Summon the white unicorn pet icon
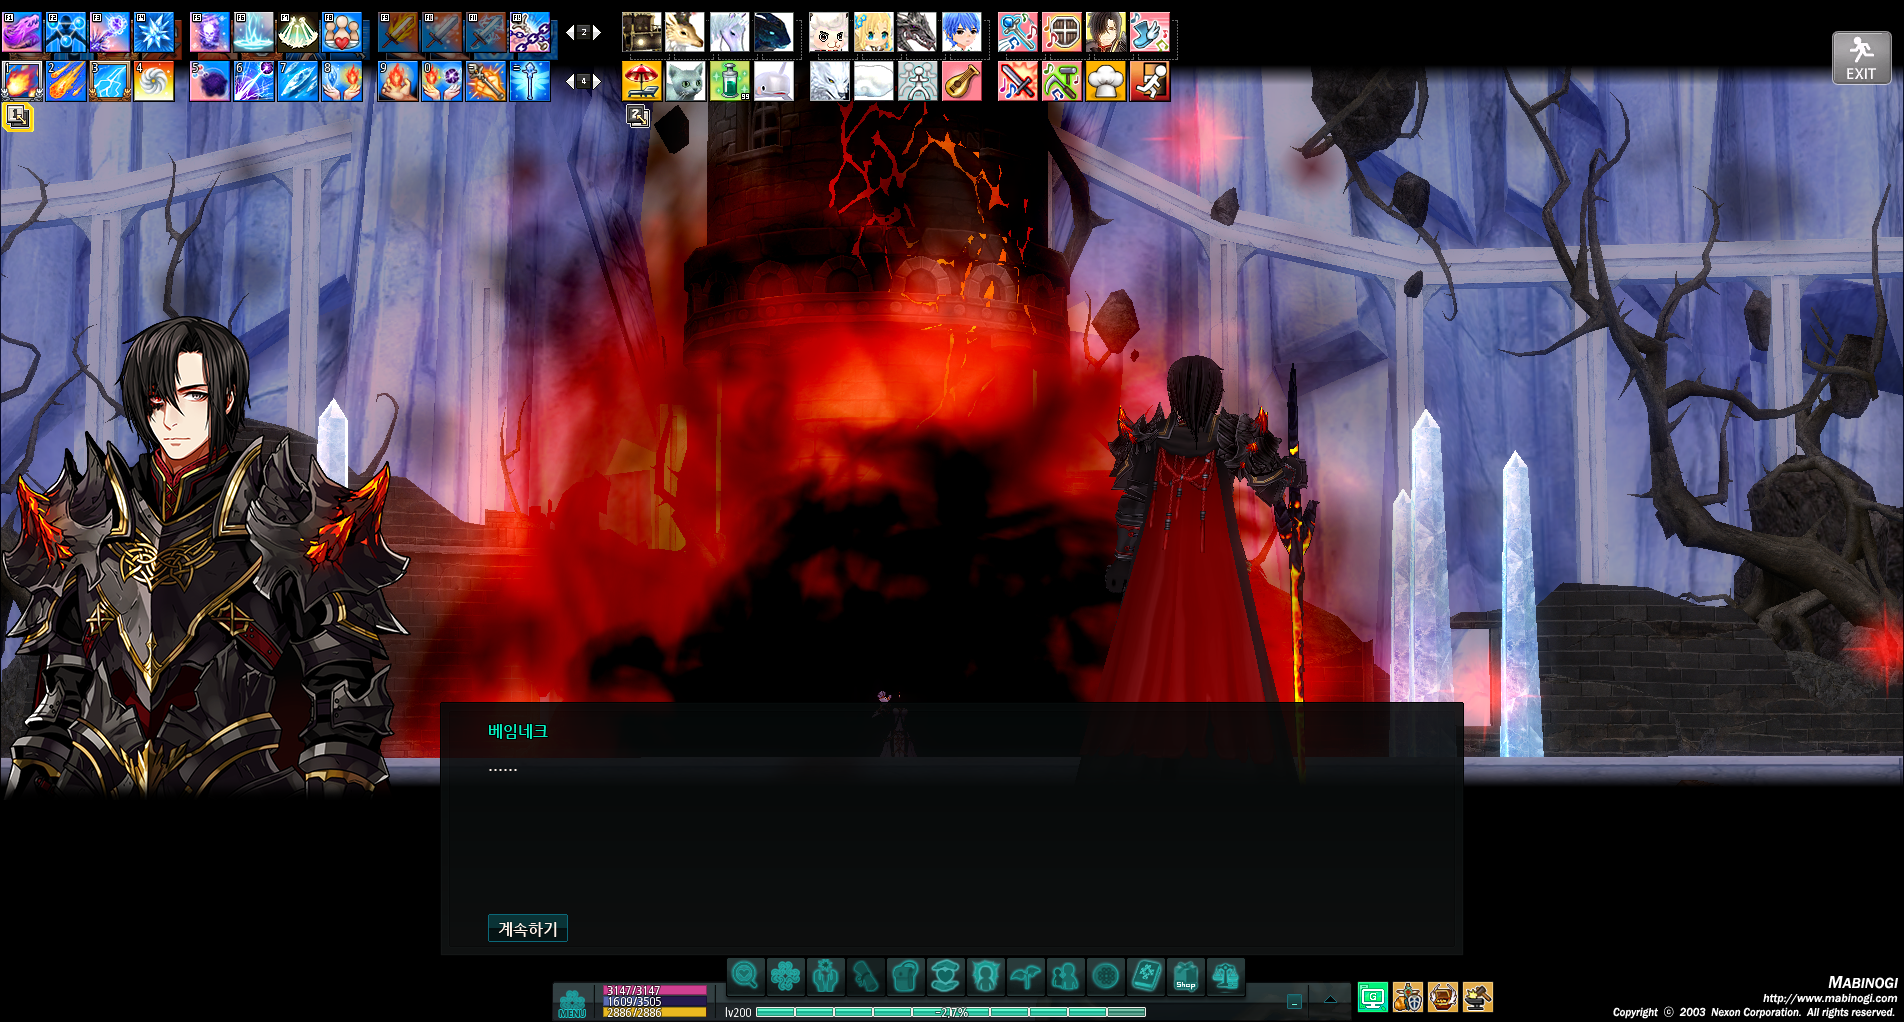1904x1022 pixels. click(730, 33)
